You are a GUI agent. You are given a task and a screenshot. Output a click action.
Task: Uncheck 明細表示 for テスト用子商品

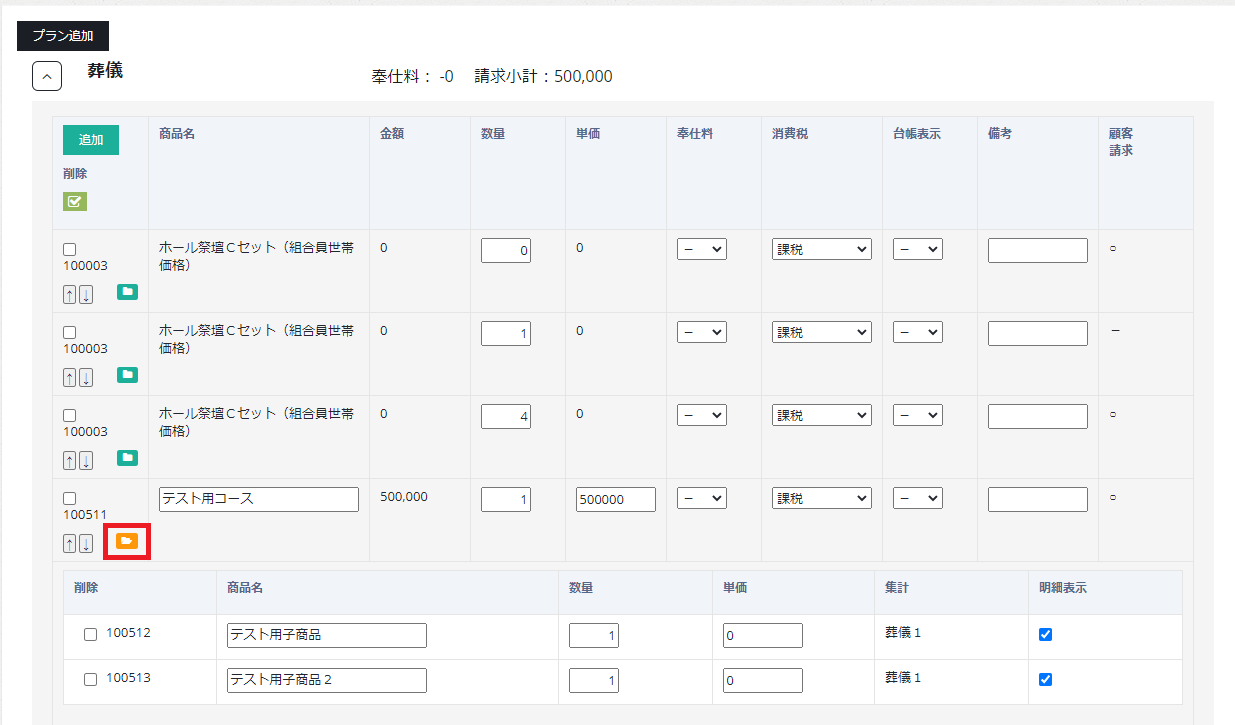pos(1046,634)
